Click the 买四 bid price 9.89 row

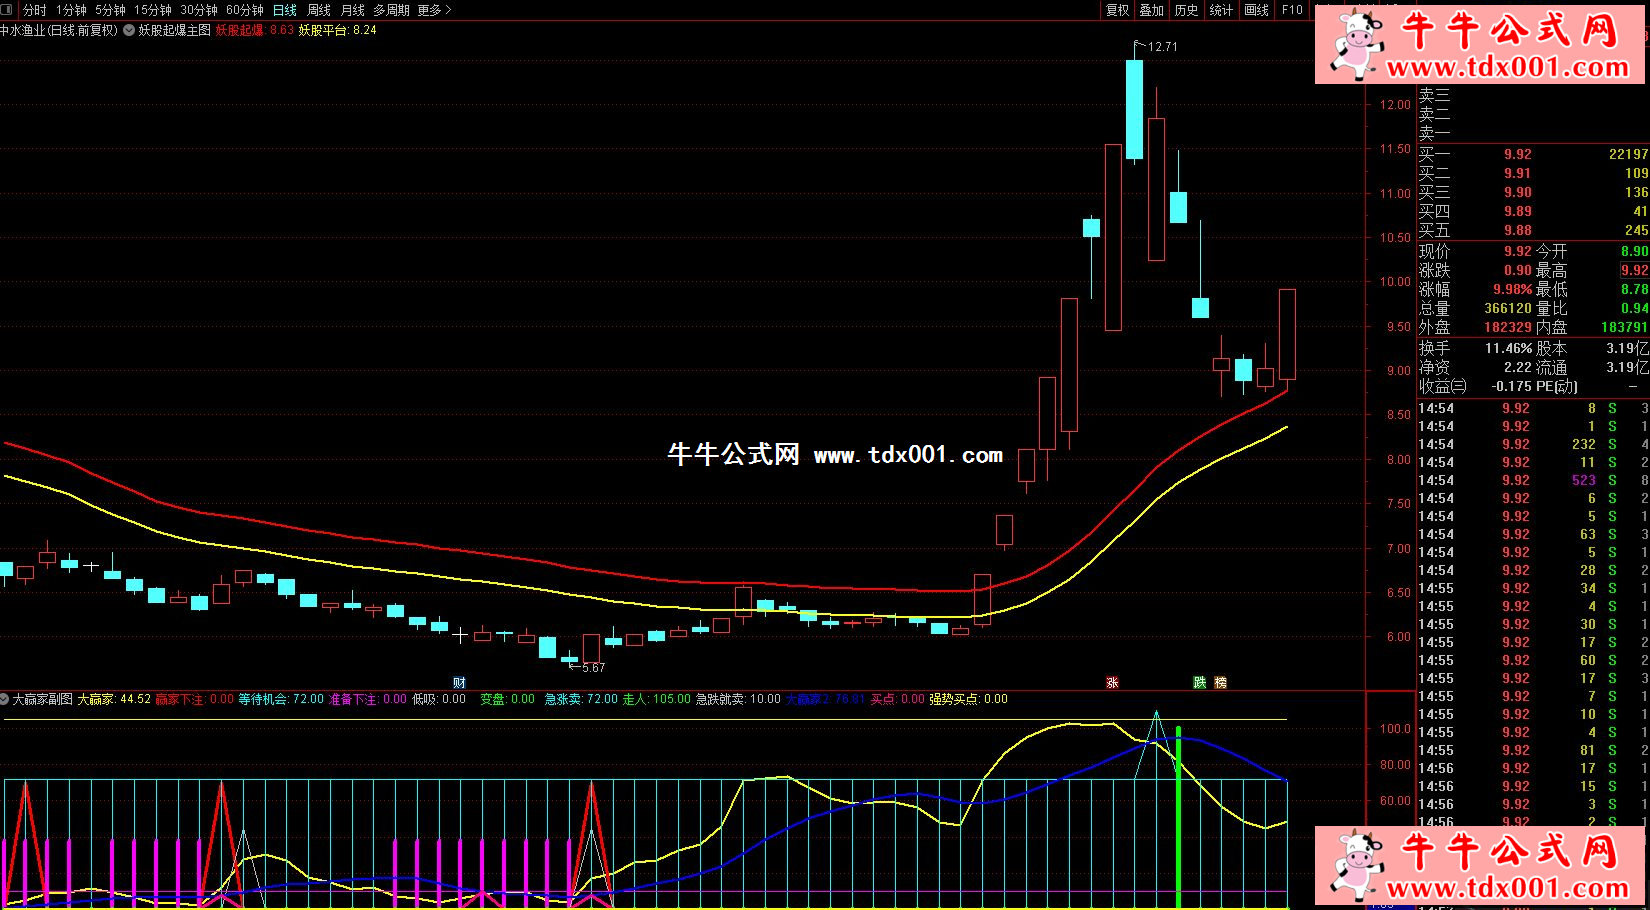(x=1533, y=211)
